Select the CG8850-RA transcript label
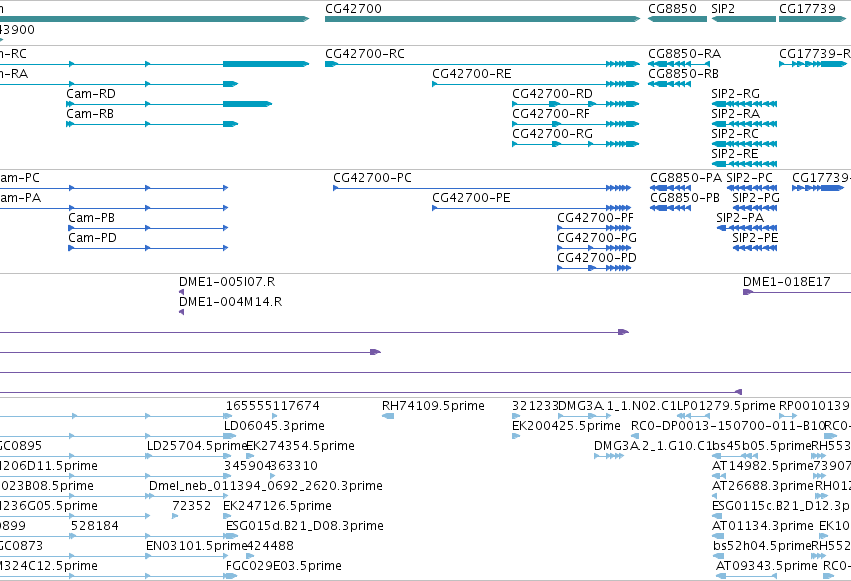Image resolution: width=851 pixels, height=581 pixels. [684, 54]
